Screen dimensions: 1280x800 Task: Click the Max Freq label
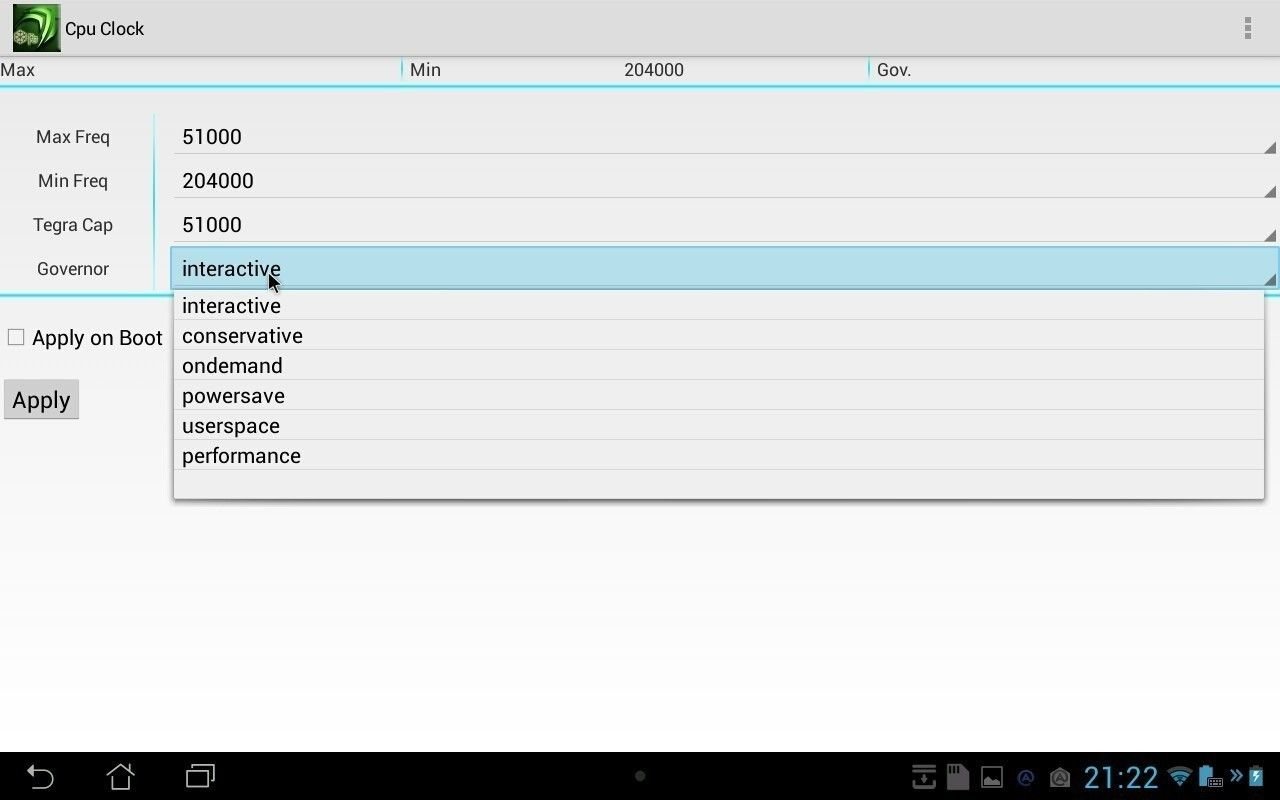click(73, 136)
